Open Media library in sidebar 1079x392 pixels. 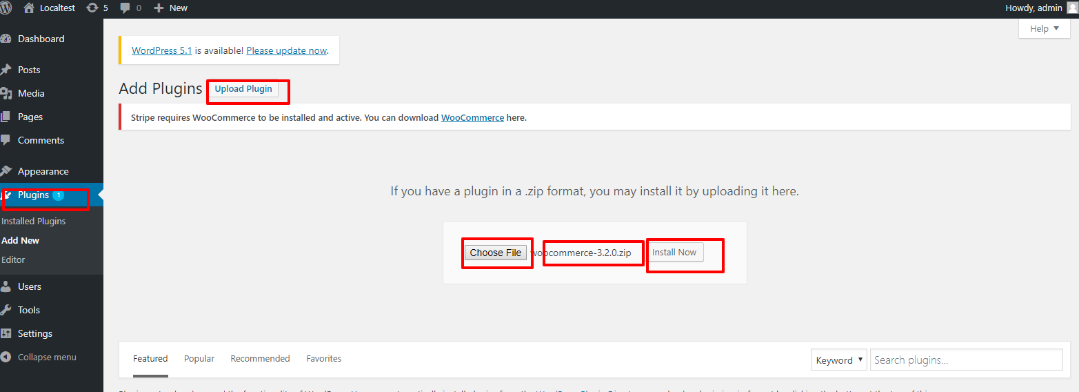pyautogui.click(x=31, y=94)
